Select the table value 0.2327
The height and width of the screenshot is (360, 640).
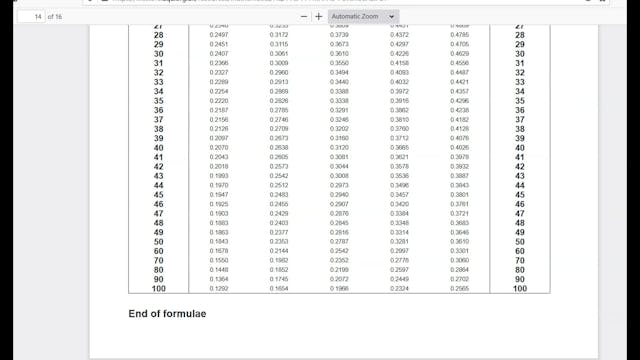(x=219, y=72)
